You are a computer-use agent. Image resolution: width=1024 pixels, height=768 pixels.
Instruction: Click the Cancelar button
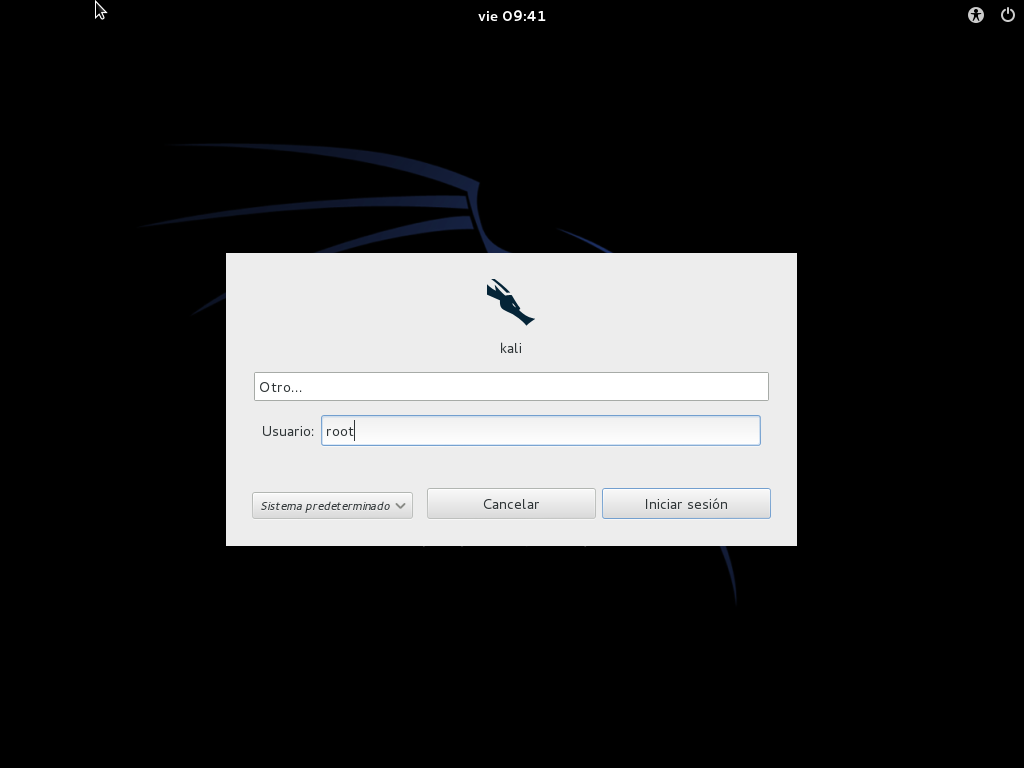(511, 504)
